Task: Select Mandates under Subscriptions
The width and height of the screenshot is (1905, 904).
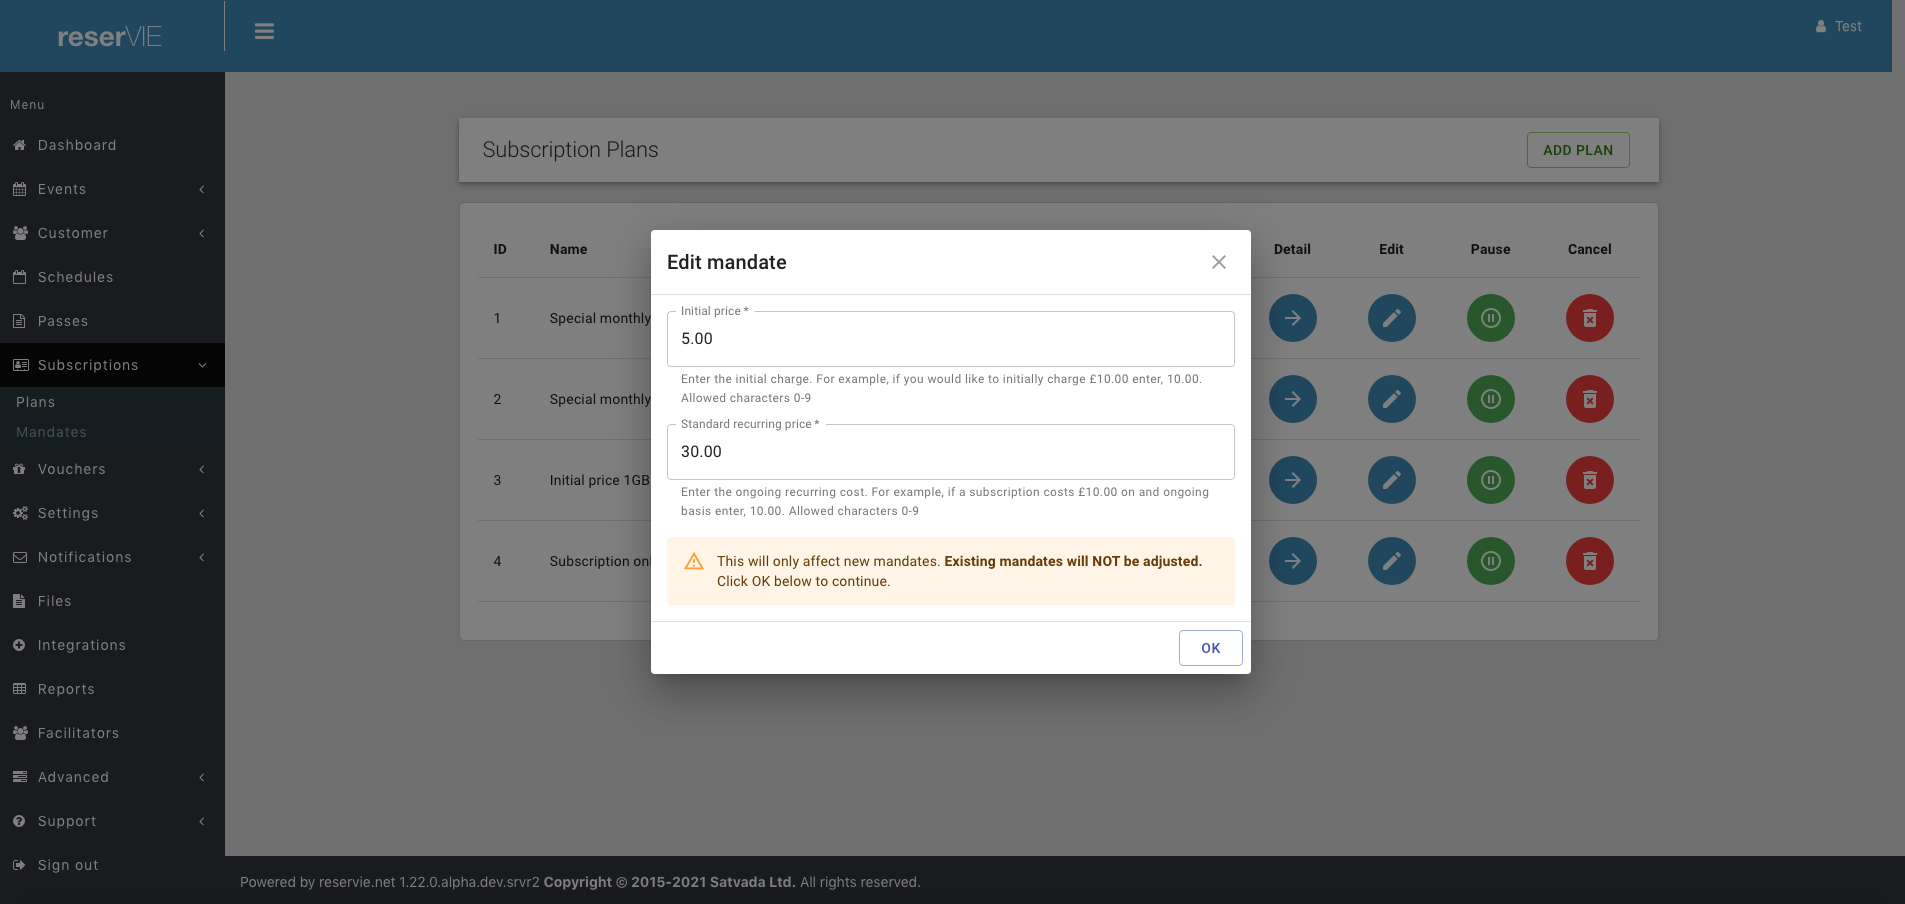Action: 51,432
